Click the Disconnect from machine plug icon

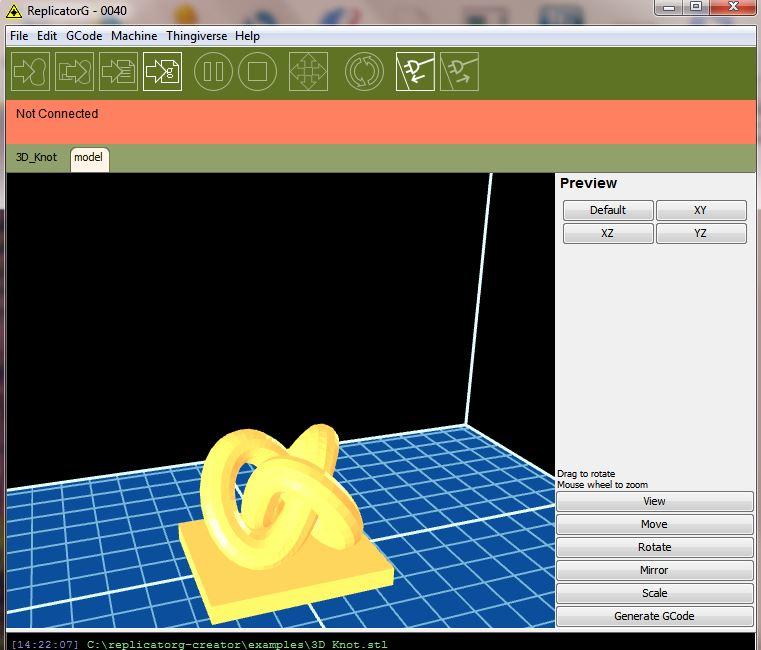459,72
